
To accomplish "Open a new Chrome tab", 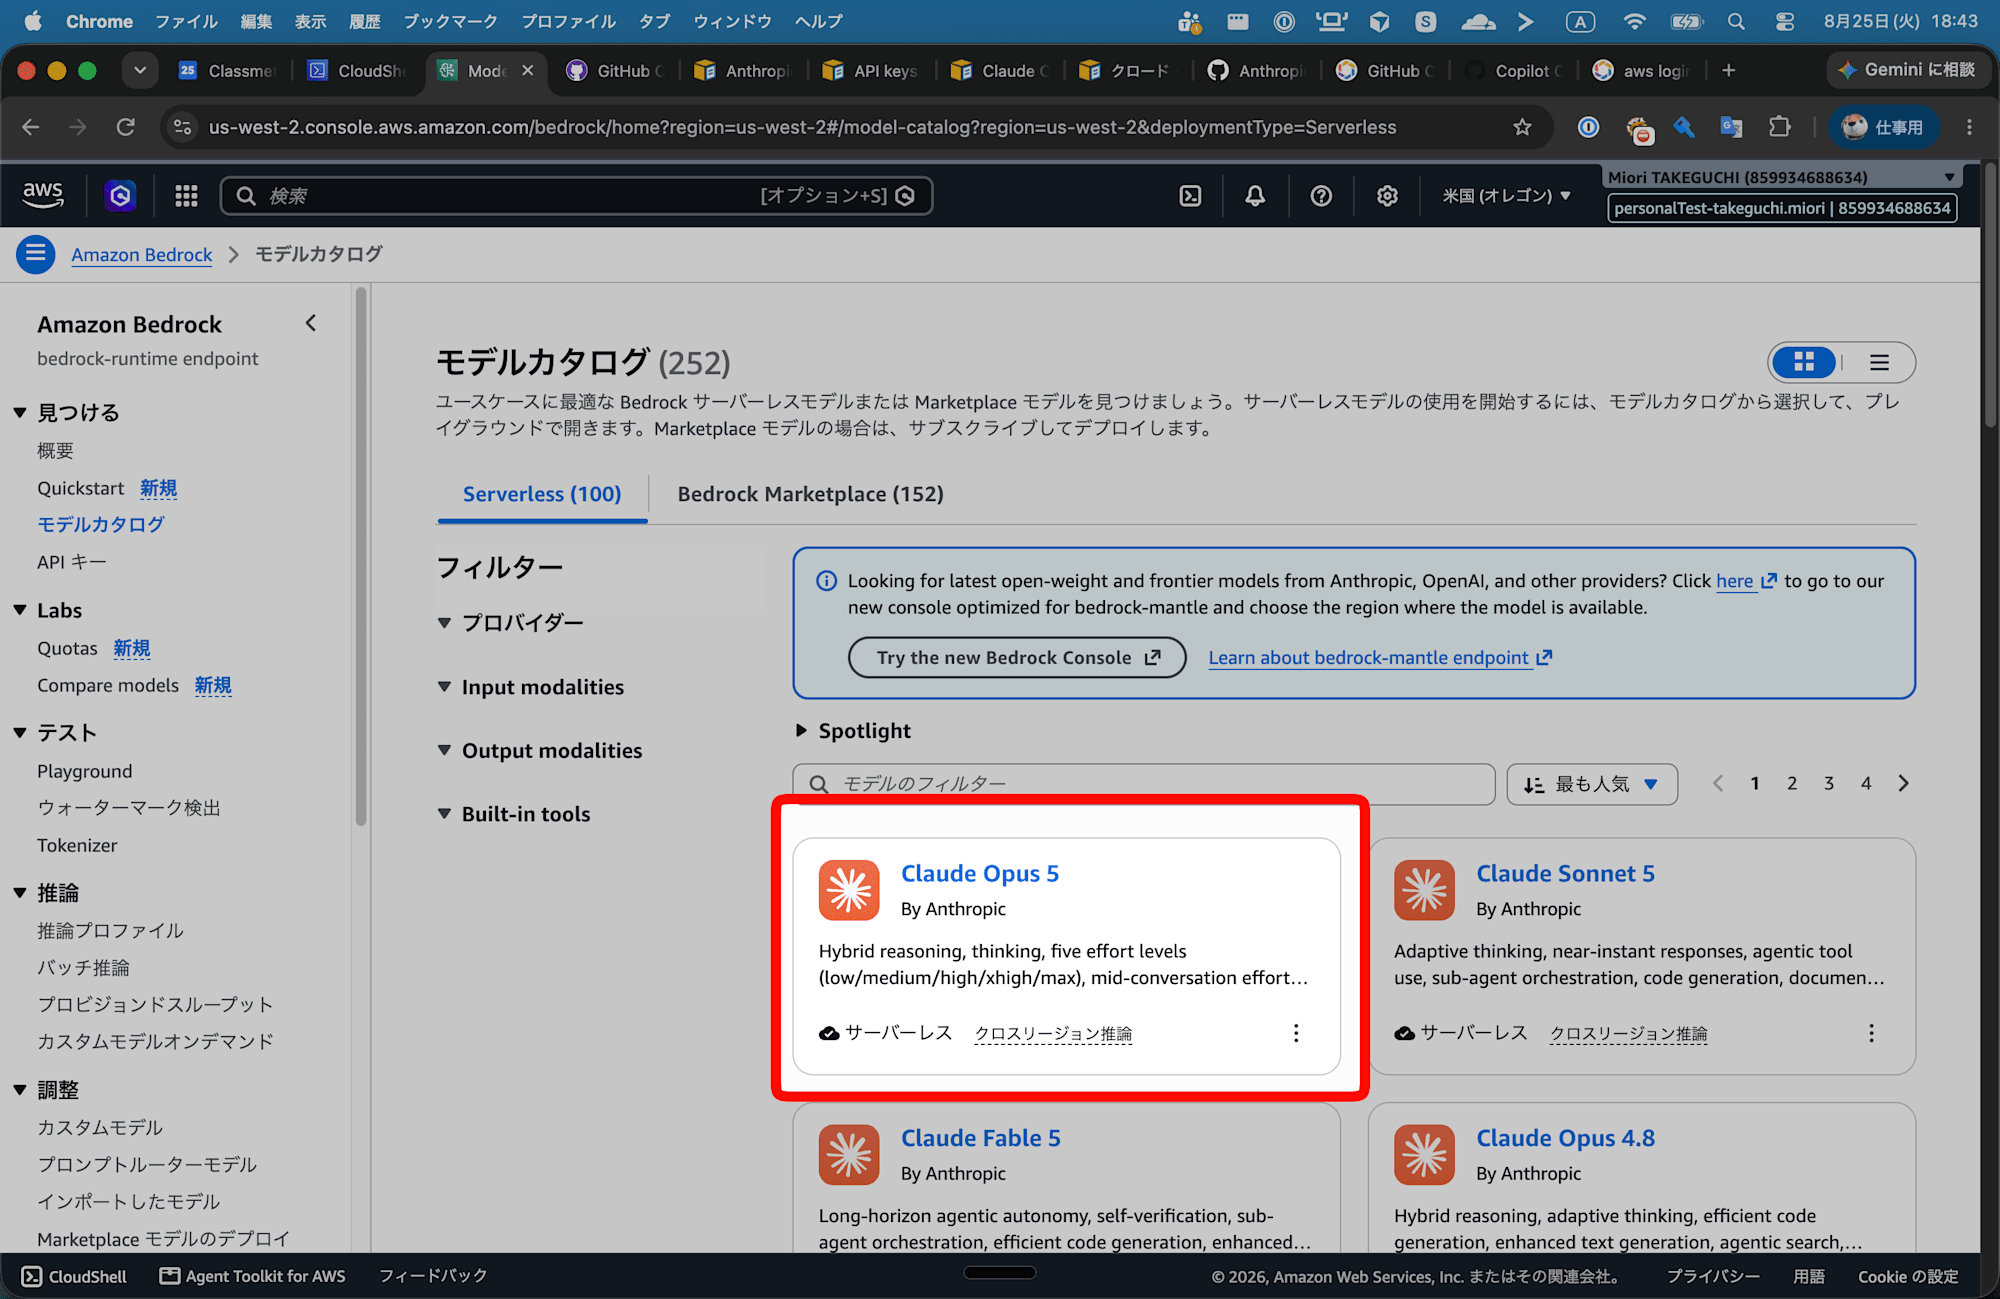I will [1728, 70].
